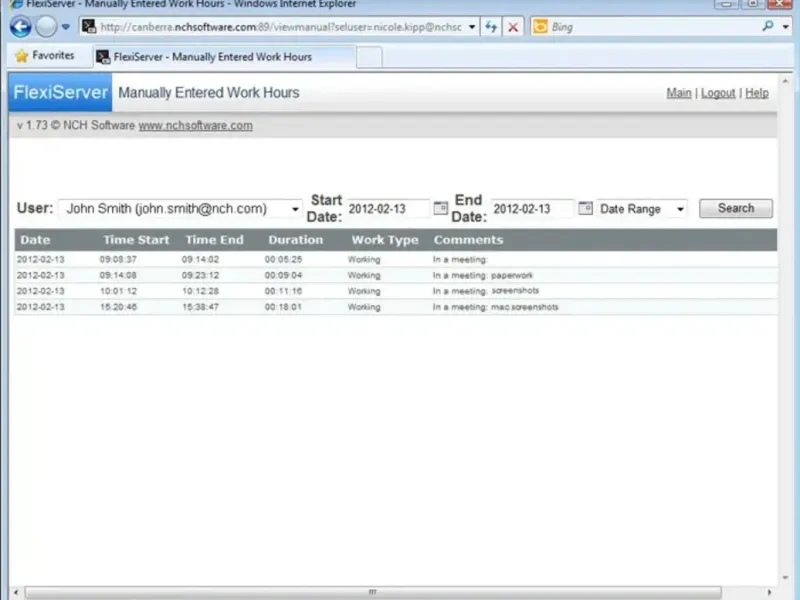Image resolution: width=800 pixels, height=600 pixels.
Task: Click the vertical scrollbar down arrow
Action: pos(785,578)
